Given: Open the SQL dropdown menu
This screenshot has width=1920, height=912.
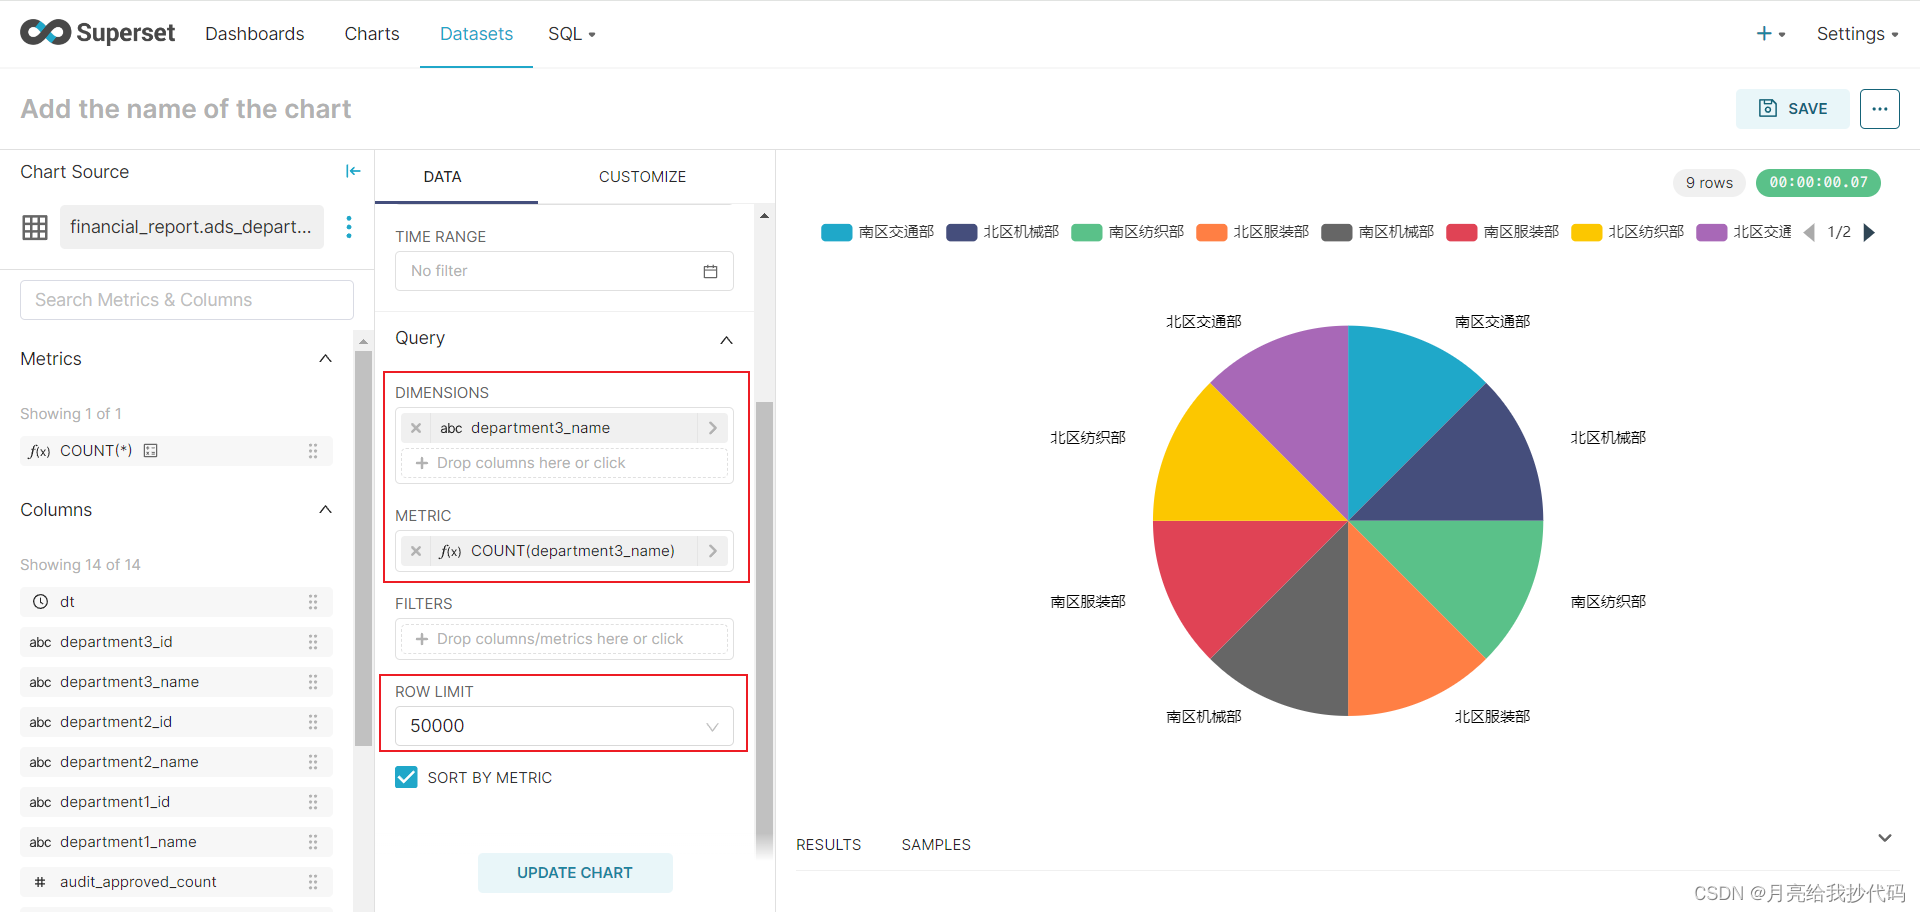Looking at the screenshot, I should [571, 34].
